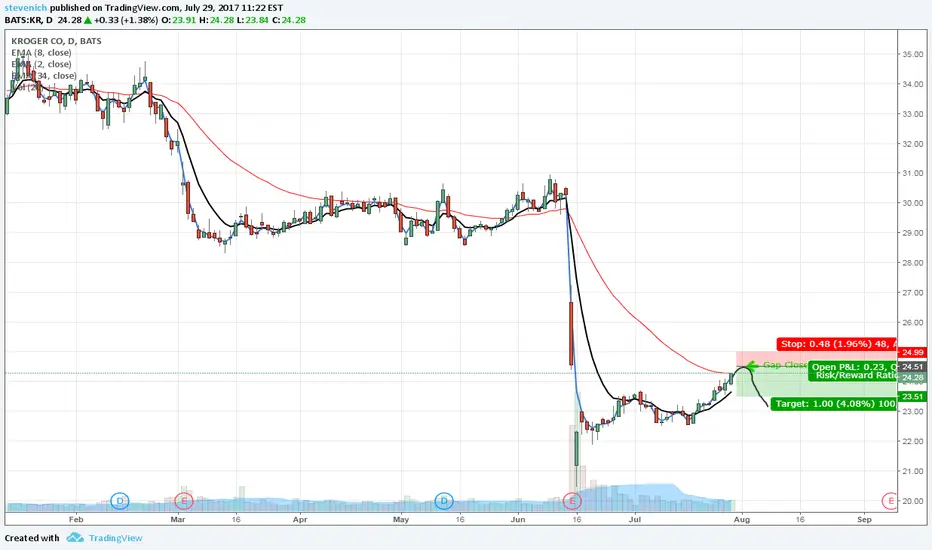Click the Aug date axis label

(x=742, y=519)
